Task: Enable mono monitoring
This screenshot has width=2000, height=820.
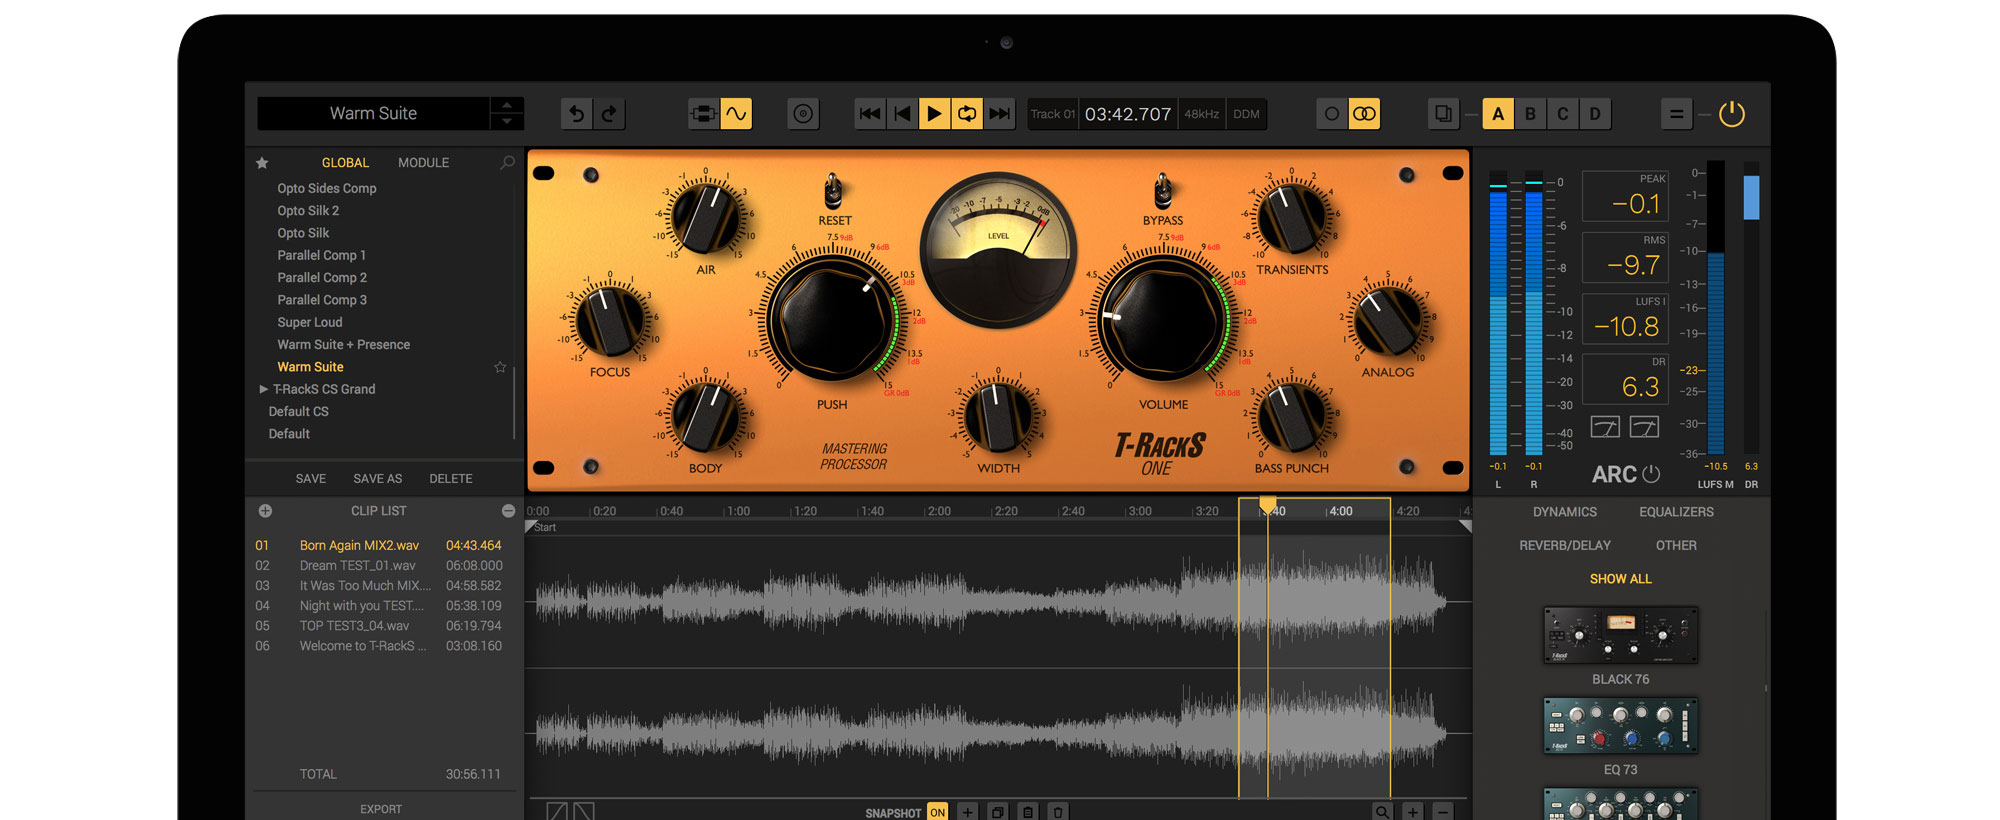Action: (x=1332, y=114)
